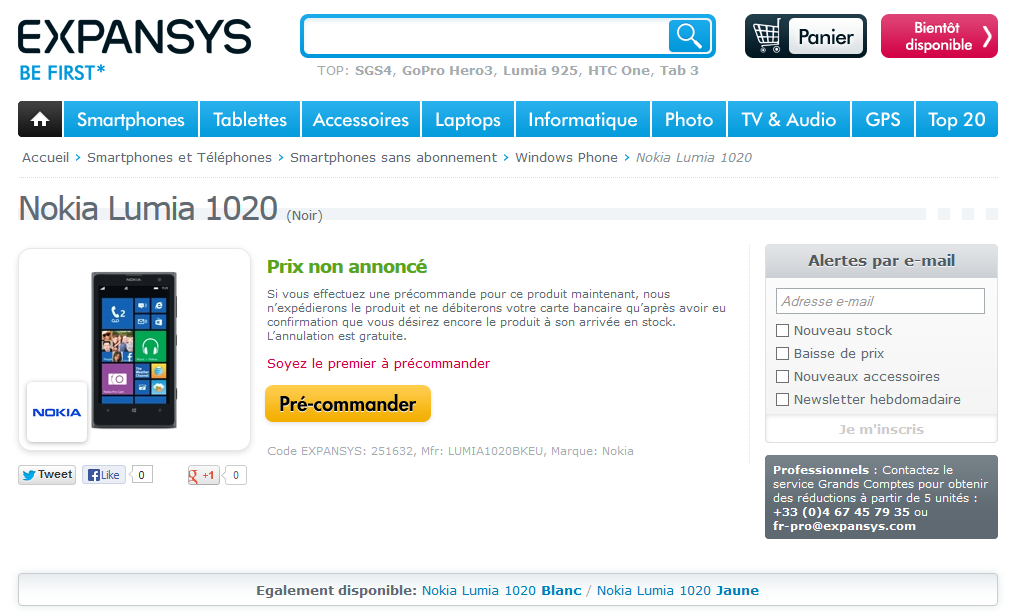Screen dimensions: 1011x615
Task: Select the Informatique category
Action: [583, 119]
